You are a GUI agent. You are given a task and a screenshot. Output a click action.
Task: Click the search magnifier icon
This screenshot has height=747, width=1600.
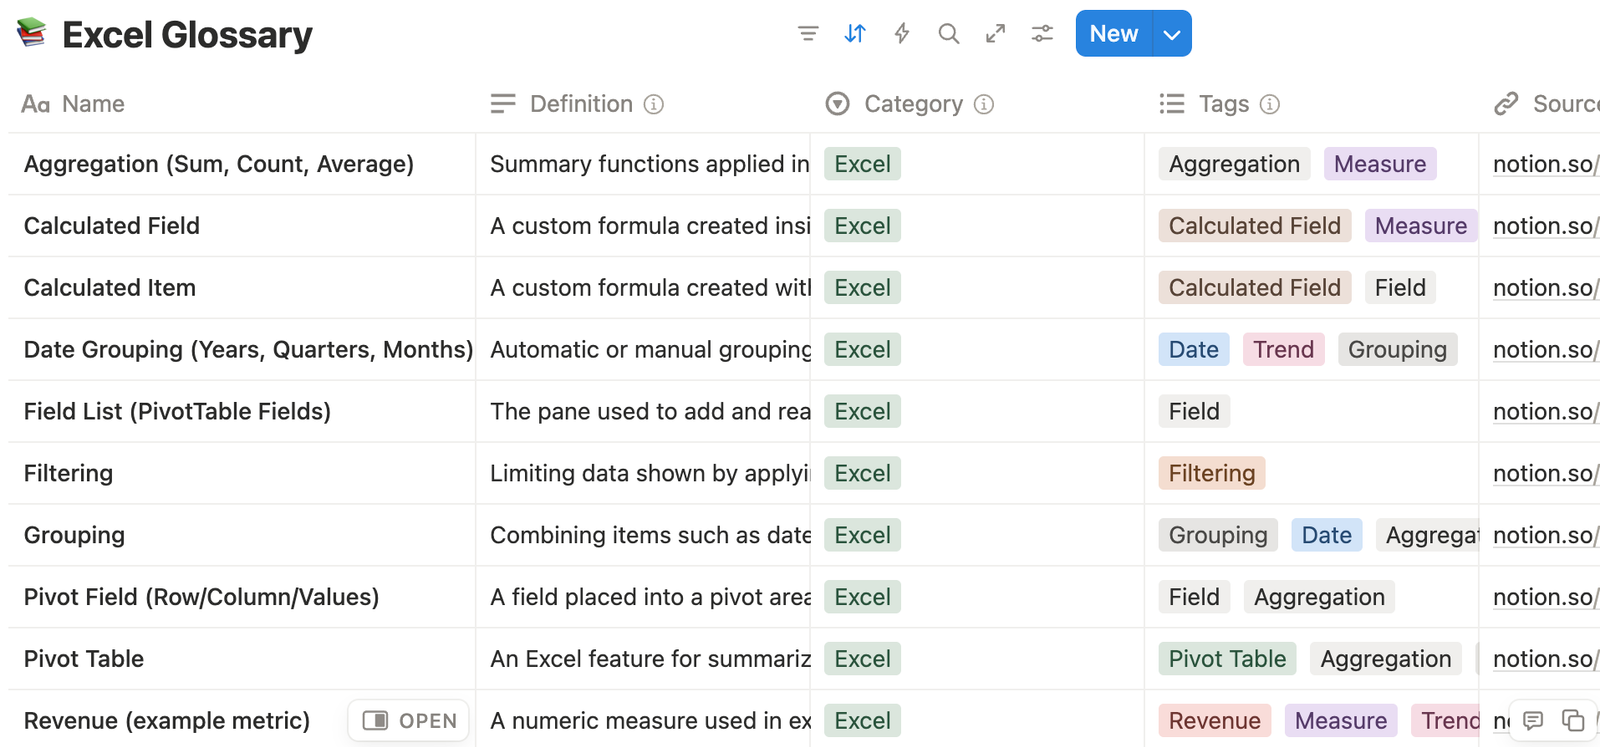click(x=948, y=34)
